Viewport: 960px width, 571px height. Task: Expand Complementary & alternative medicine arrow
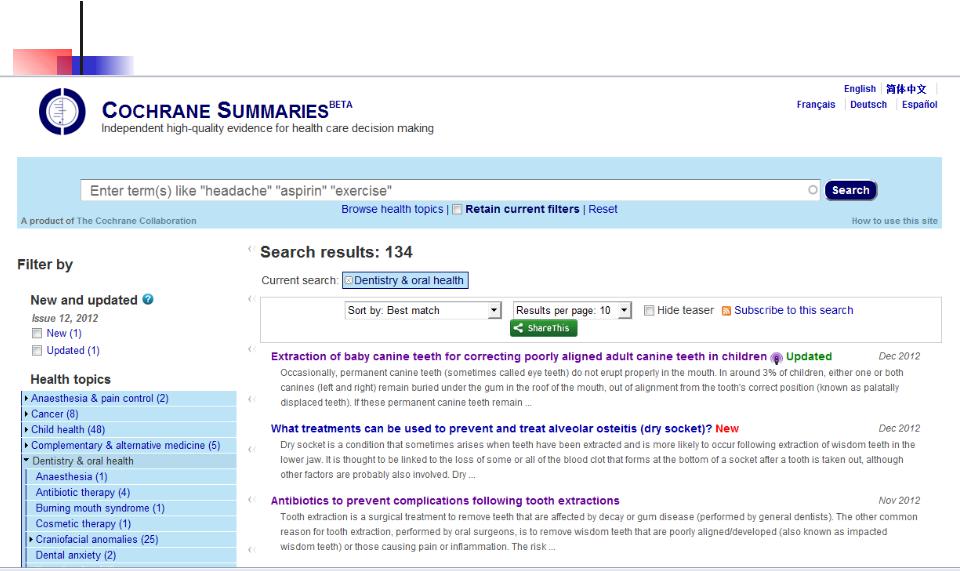26,446
